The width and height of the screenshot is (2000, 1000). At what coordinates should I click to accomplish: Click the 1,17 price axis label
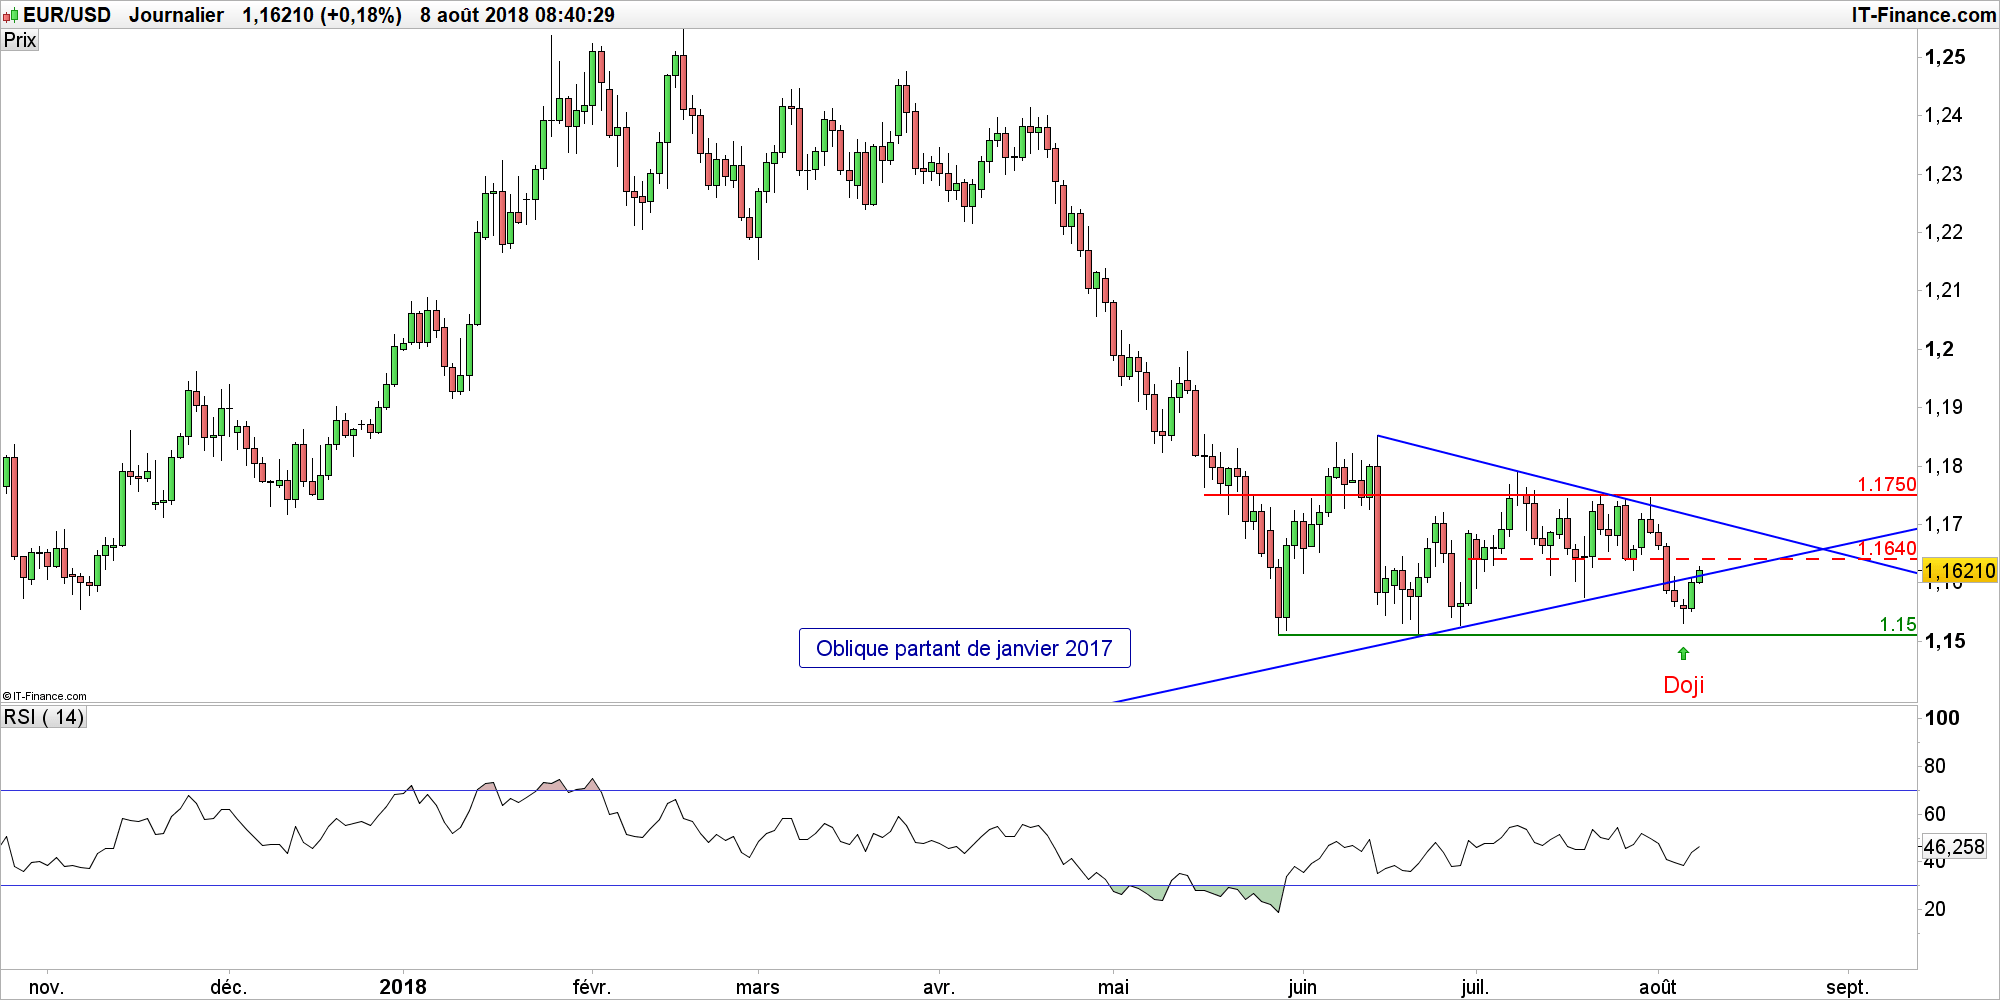click(1944, 524)
